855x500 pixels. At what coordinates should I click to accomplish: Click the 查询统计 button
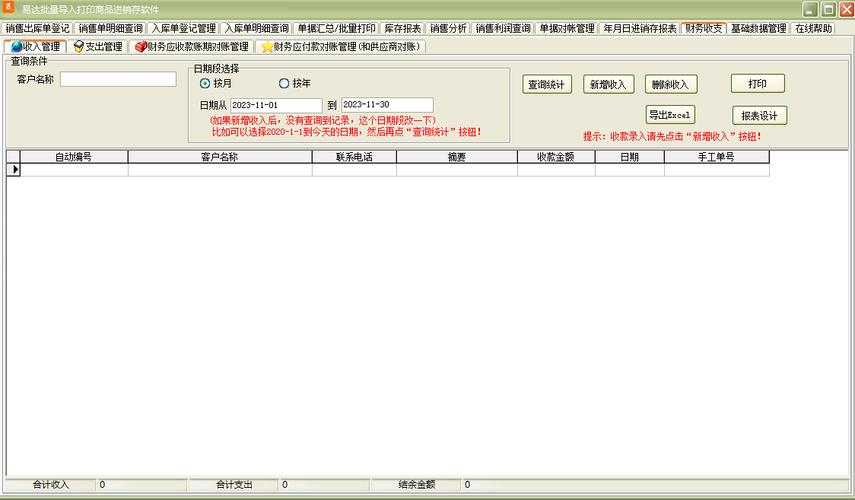(x=547, y=85)
